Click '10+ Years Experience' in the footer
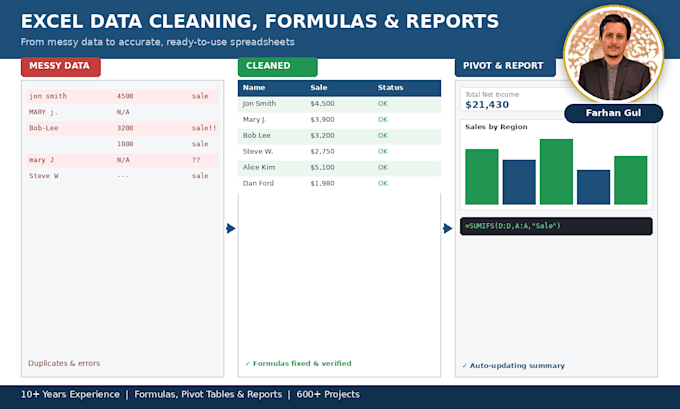Image resolution: width=680 pixels, height=409 pixels. click(x=70, y=394)
